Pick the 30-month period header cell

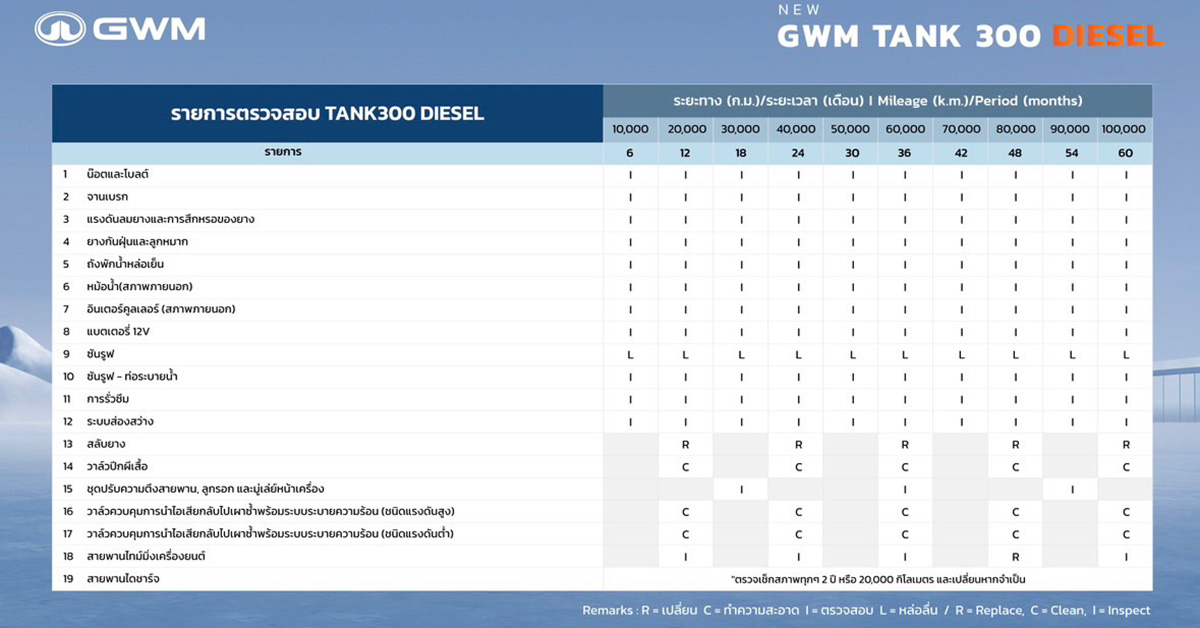(x=851, y=153)
